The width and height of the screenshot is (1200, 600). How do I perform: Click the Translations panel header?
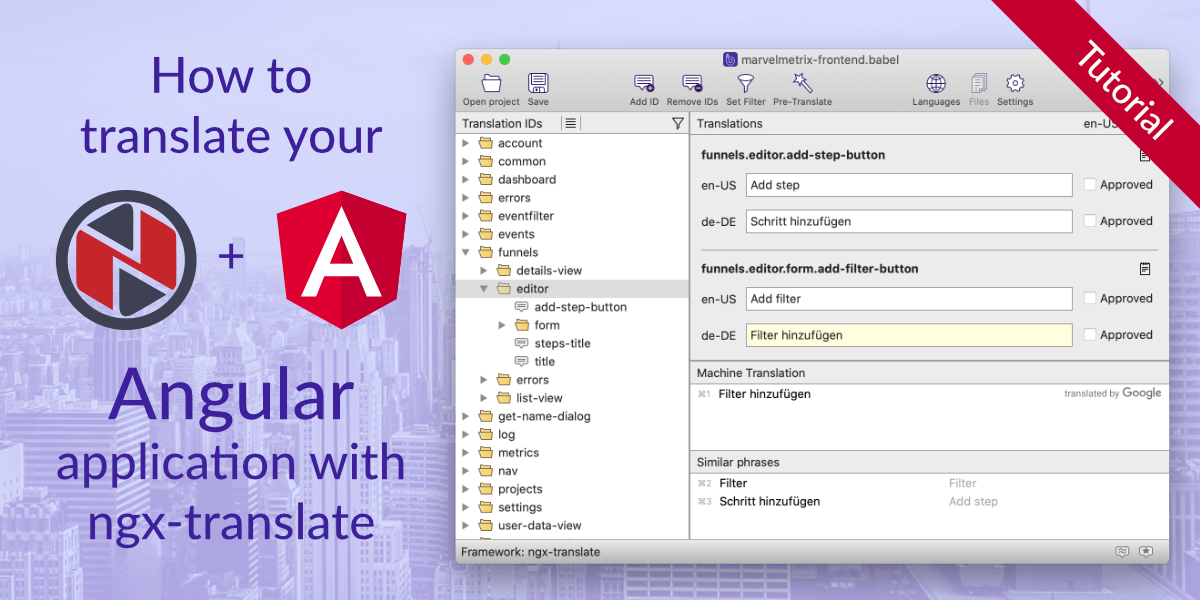point(729,123)
